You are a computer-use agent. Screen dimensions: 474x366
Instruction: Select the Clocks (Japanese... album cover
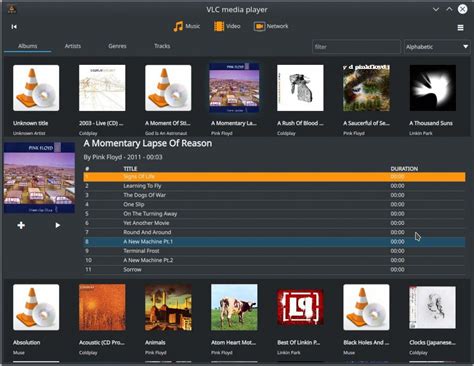tap(433, 307)
